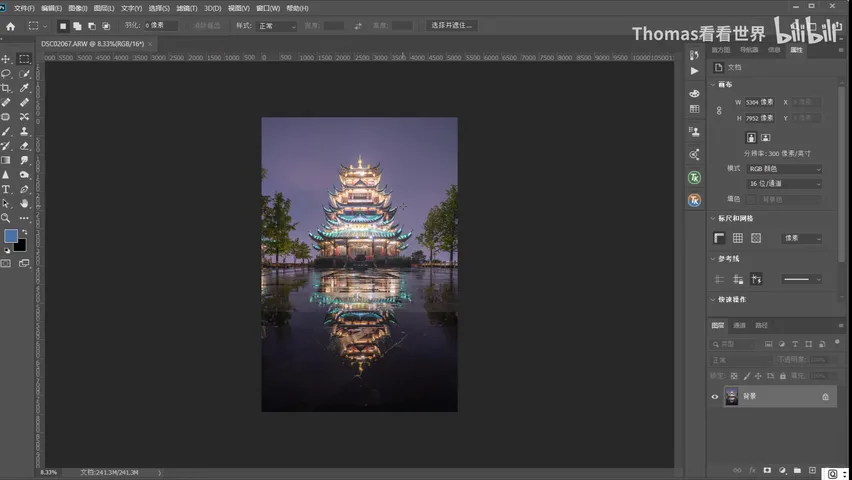The height and width of the screenshot is (480, 852).
Task: Toggle visibility of the 背景 layer
Action: [x=715, y=396]
